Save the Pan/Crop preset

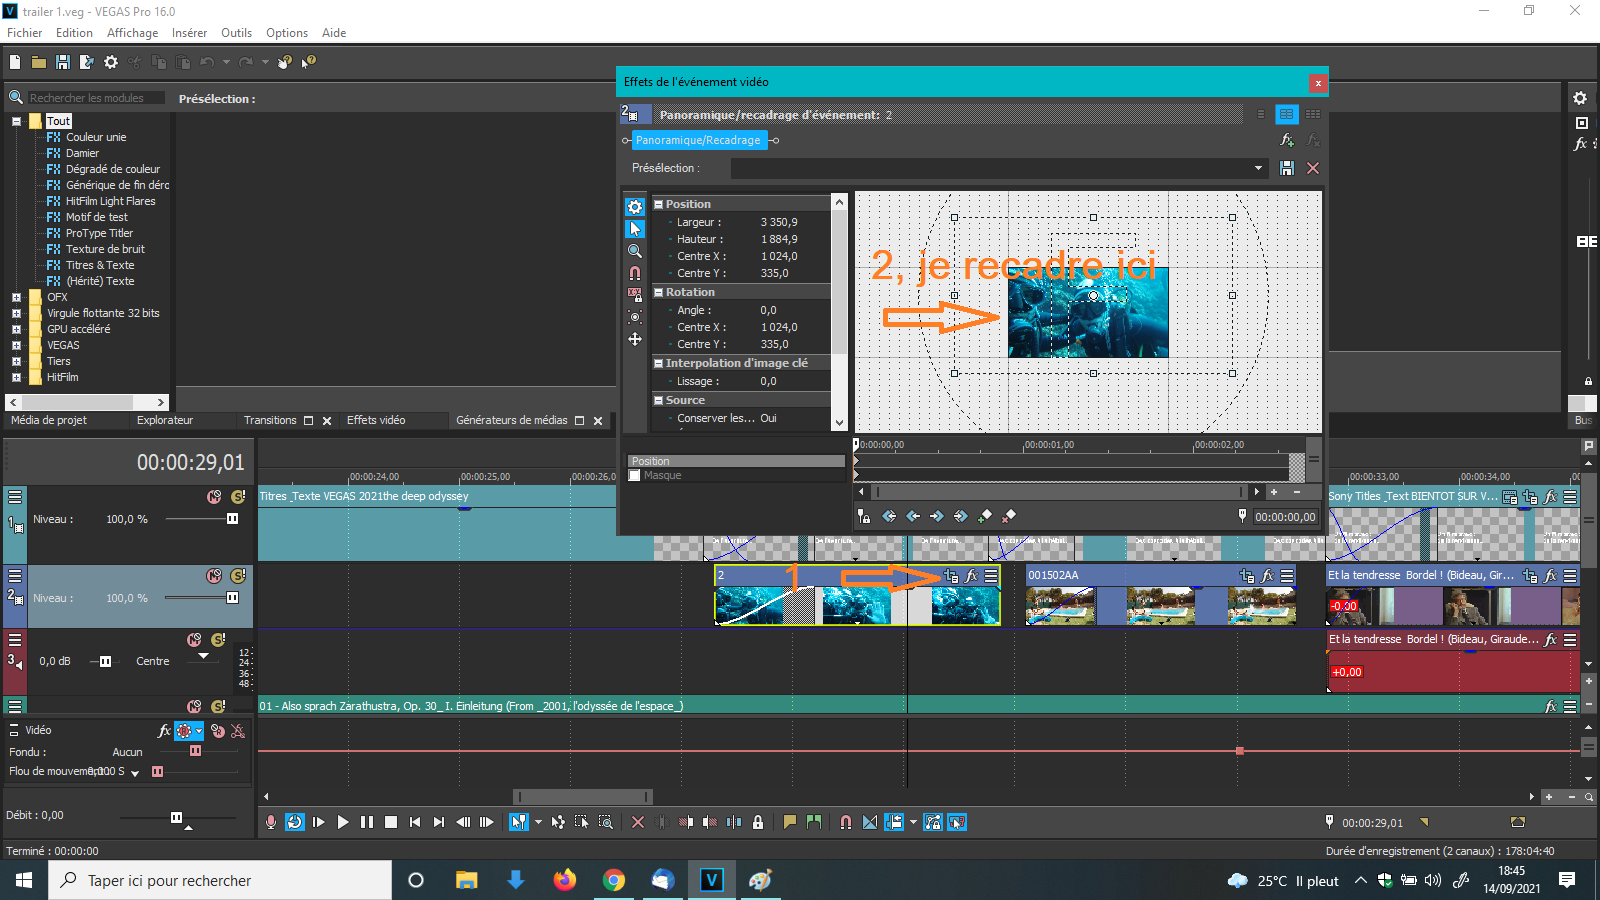point(1287,169)
